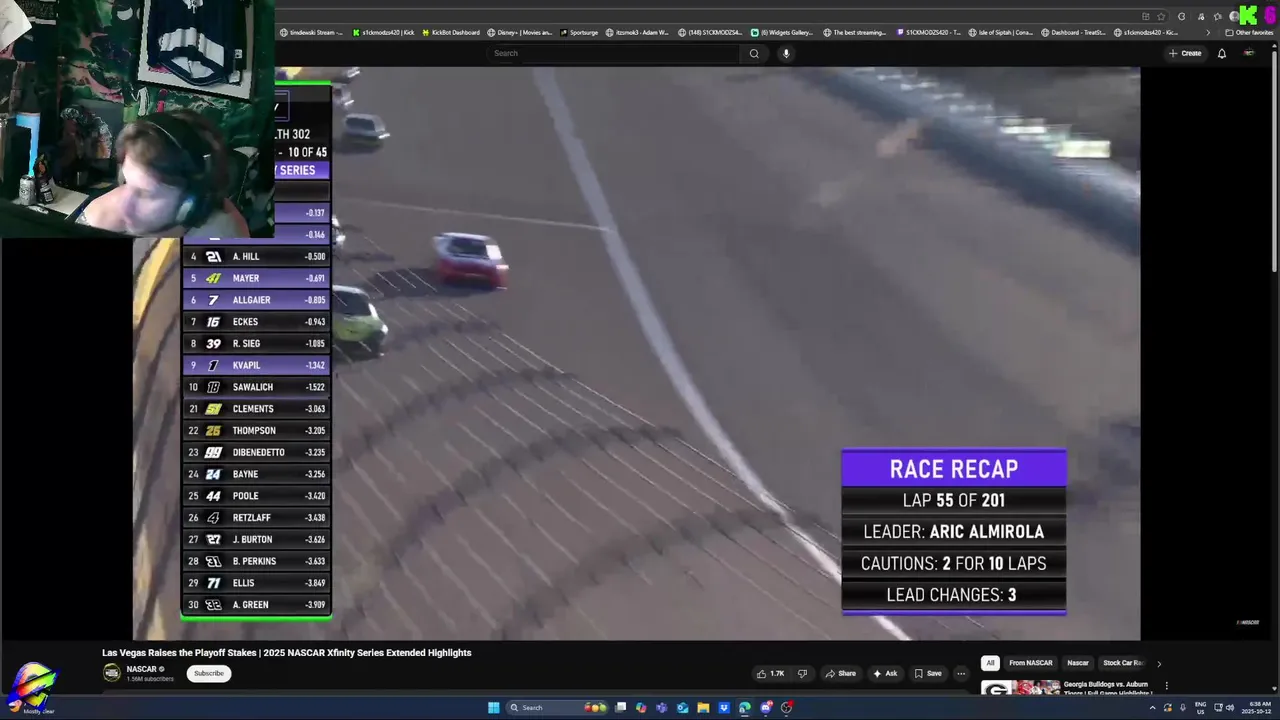
Task: Open S1CKMODZS420 - T bookmark
Action: [929, 32]
